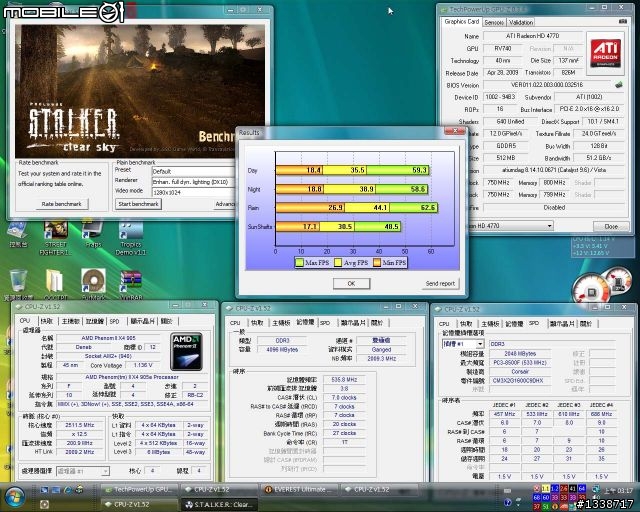
Task: Click the Min FPS orange legend swatch
Action: [x=377, y=263]
